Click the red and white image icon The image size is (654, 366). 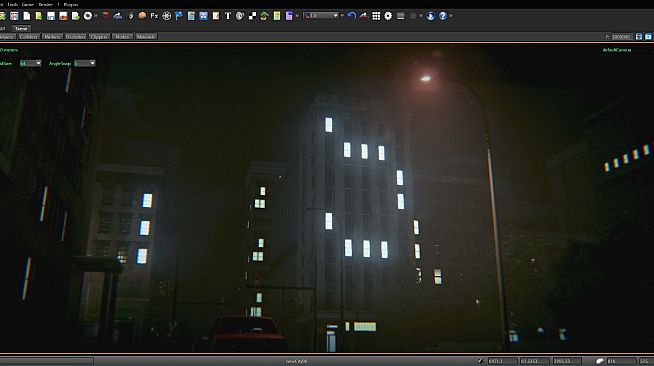point(63,16)
